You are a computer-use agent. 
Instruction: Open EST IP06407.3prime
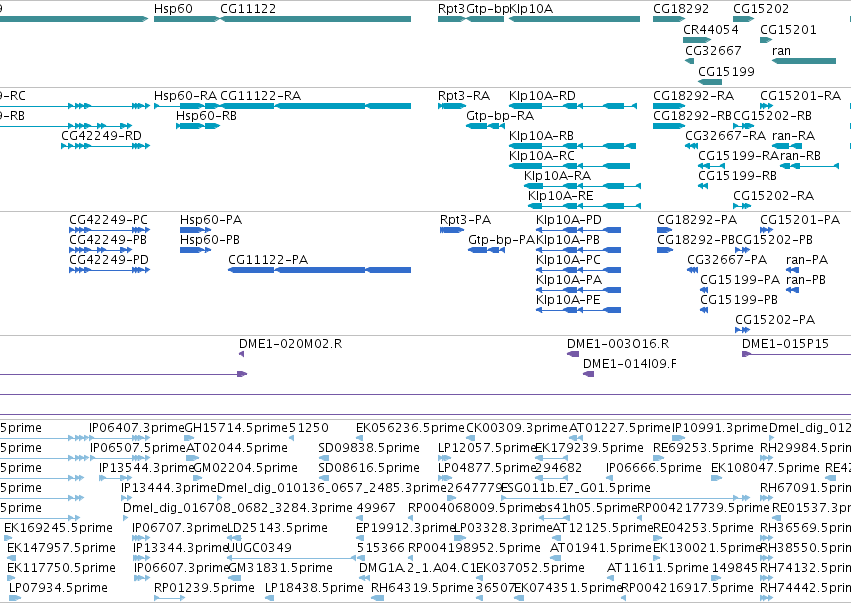[137, 428]
